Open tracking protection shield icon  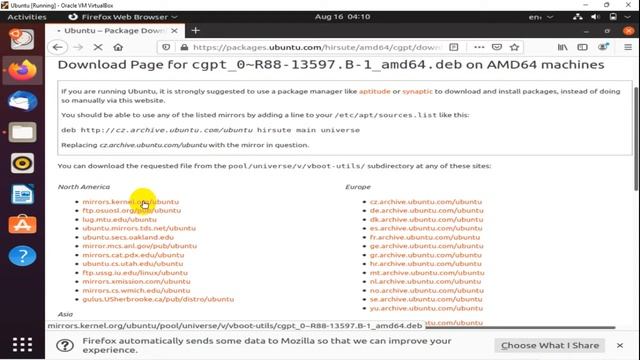click(166, 47)
